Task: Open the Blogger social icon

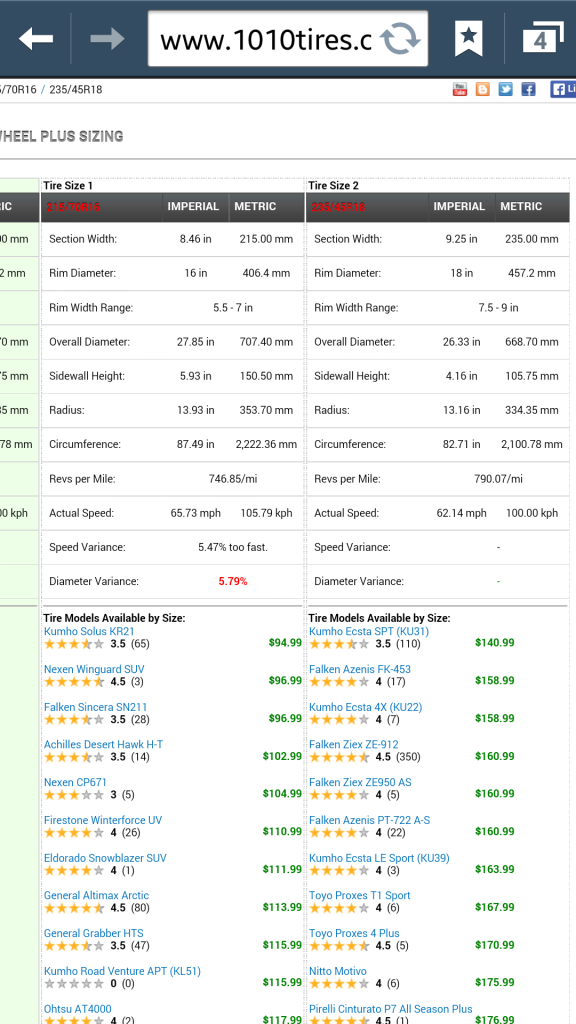Action: [483, 89]
